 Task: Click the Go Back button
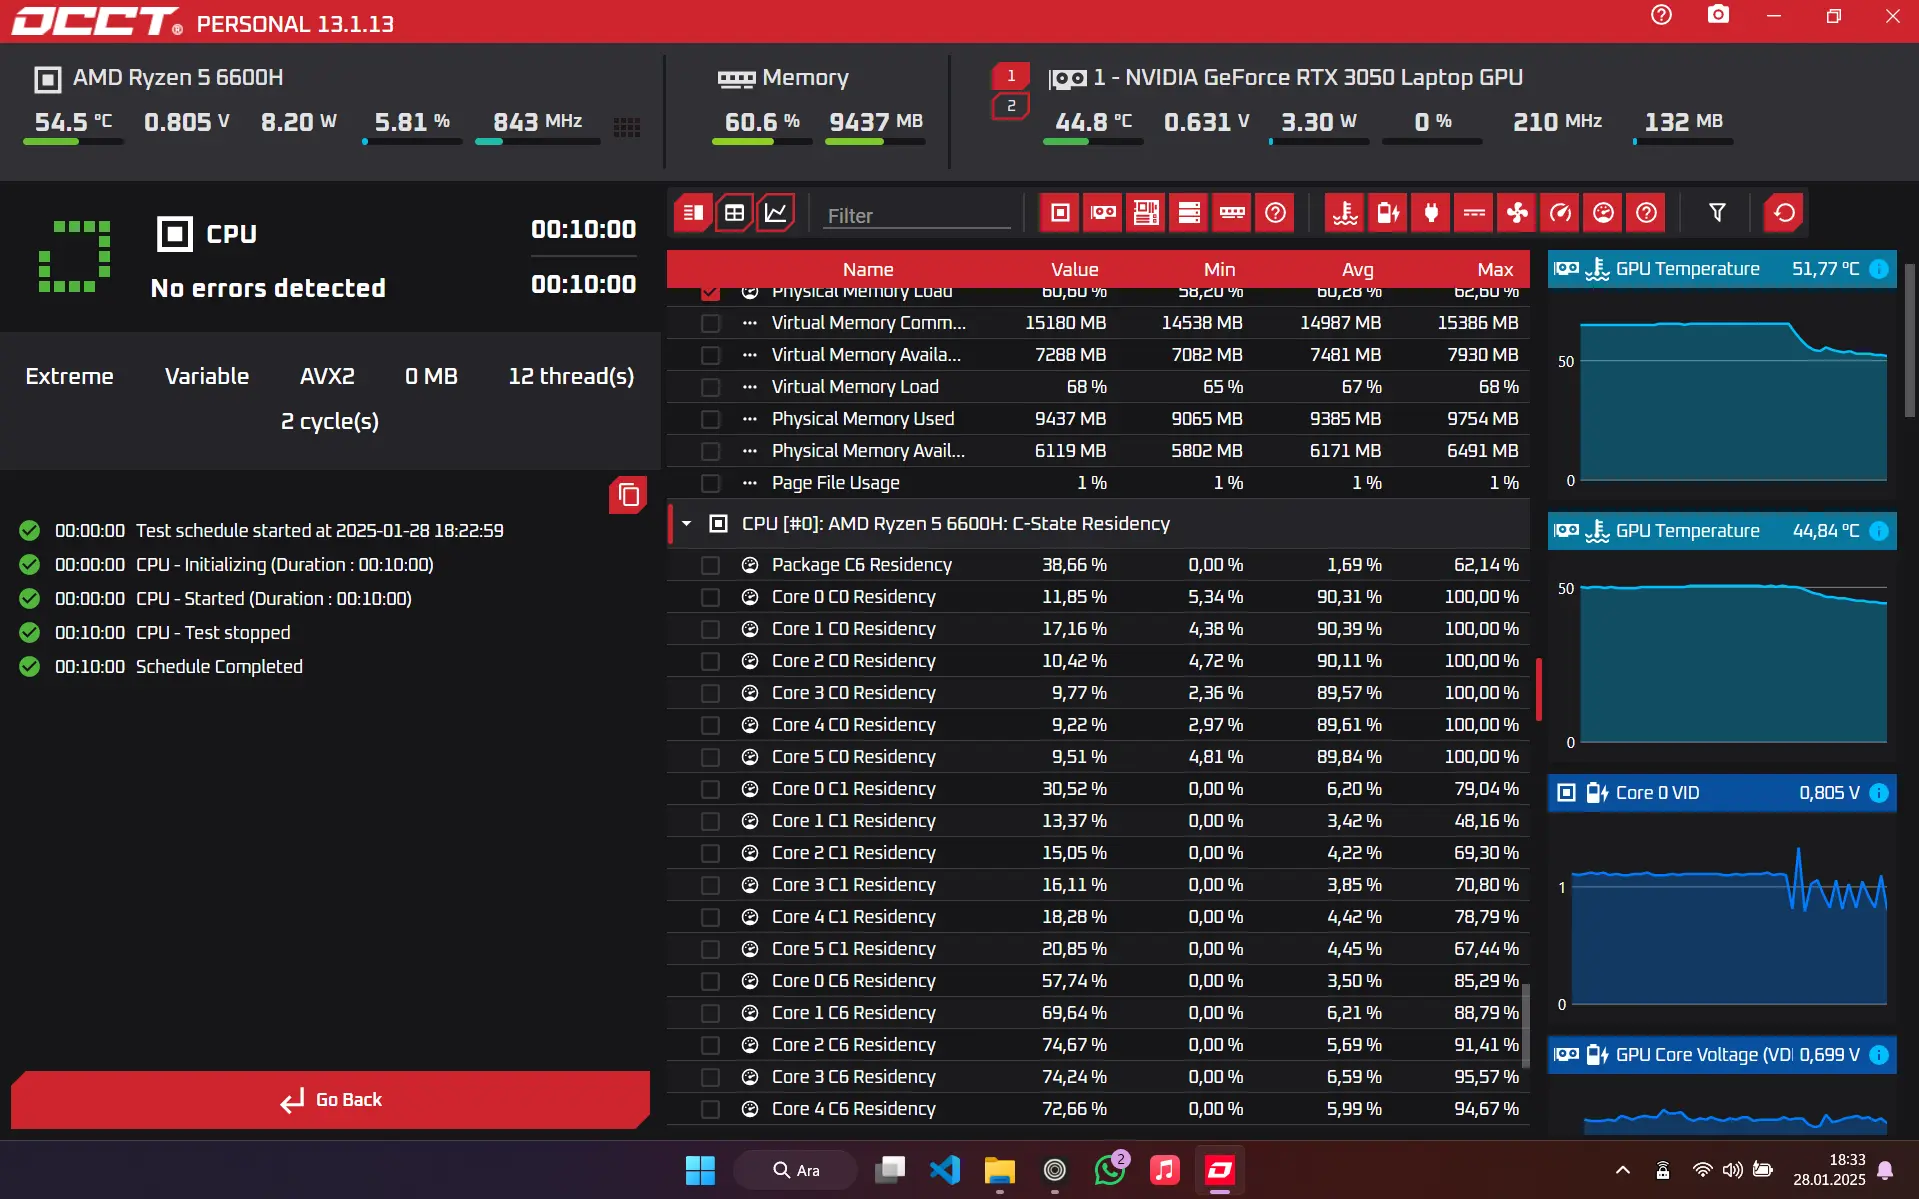330,1100
